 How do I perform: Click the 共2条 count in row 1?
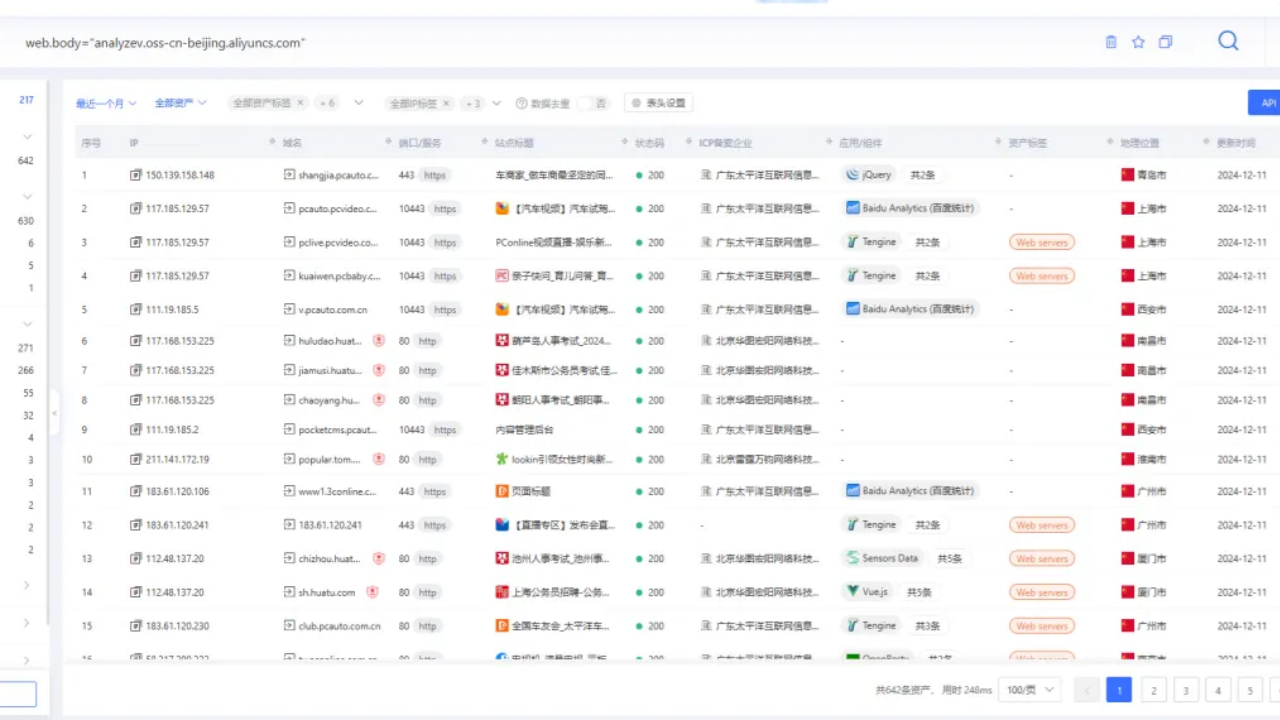(x=922, y=175)
